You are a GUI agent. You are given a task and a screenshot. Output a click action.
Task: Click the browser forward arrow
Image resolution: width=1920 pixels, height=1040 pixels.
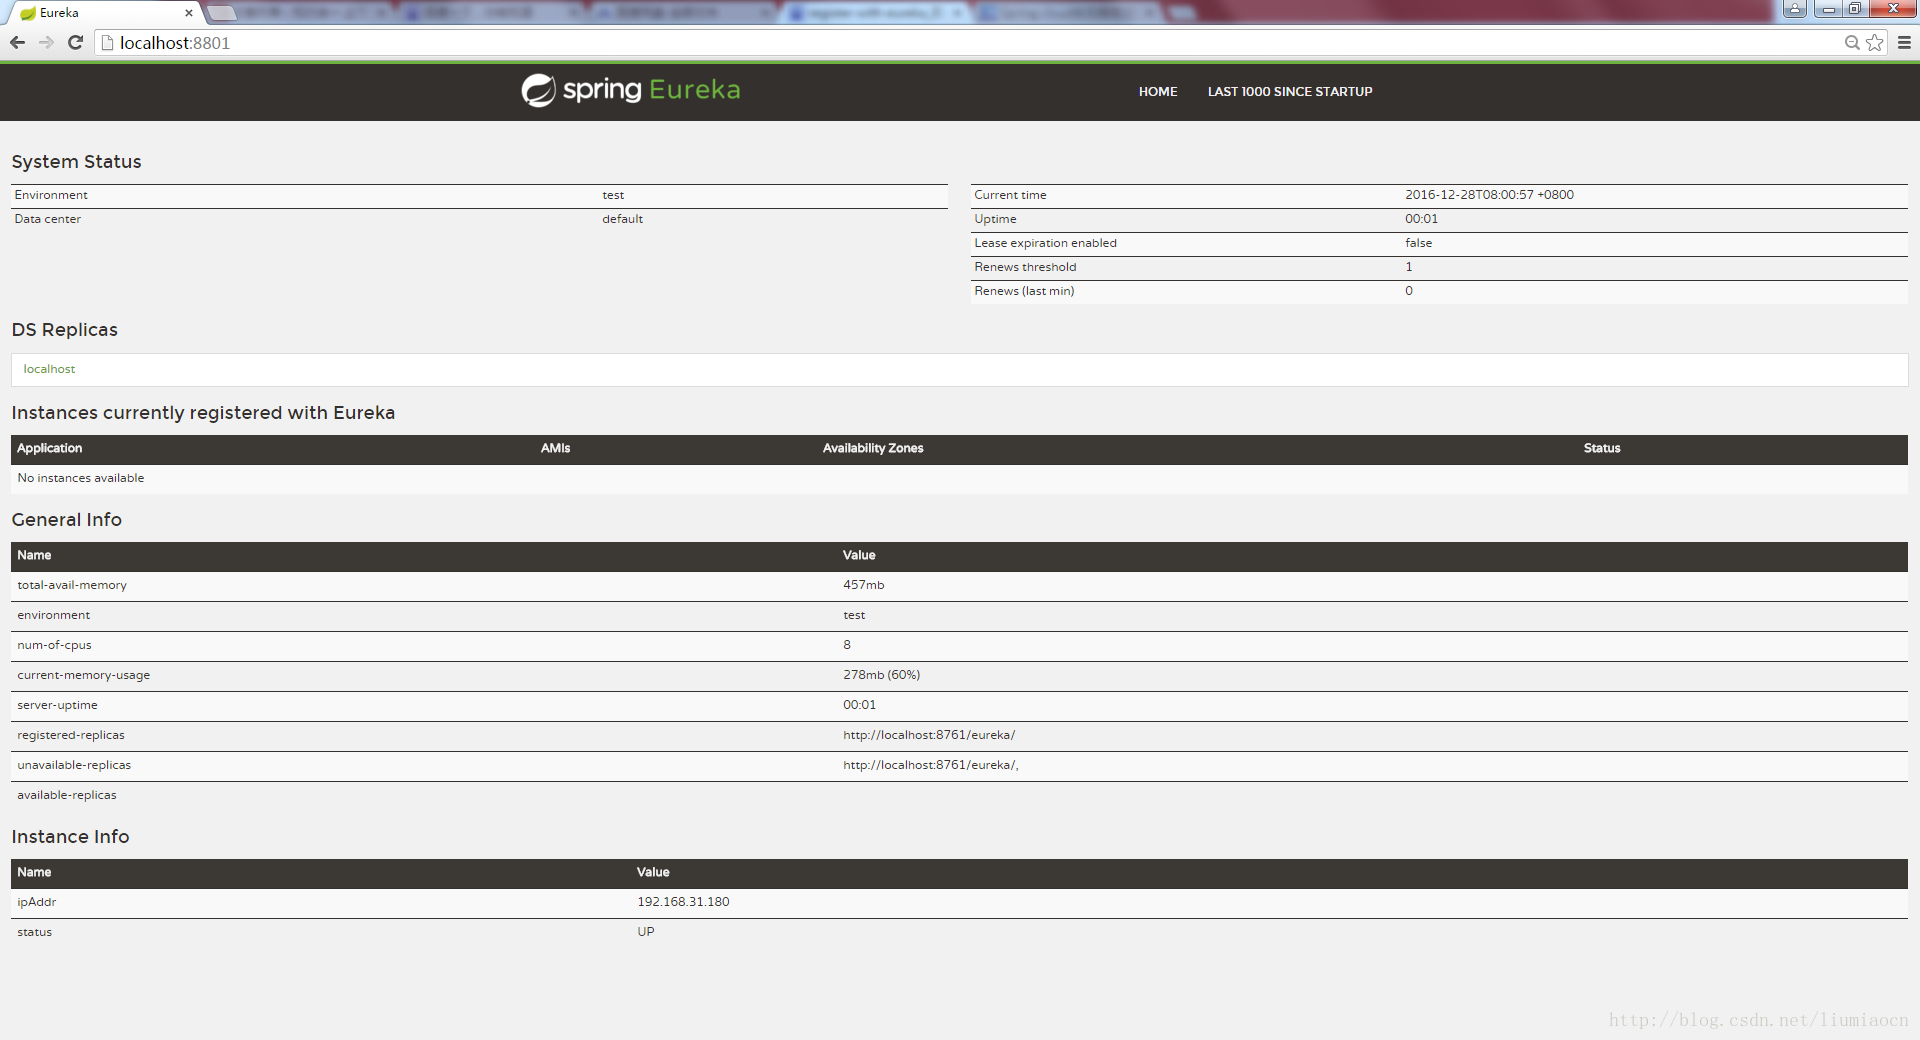click(46, 43)
